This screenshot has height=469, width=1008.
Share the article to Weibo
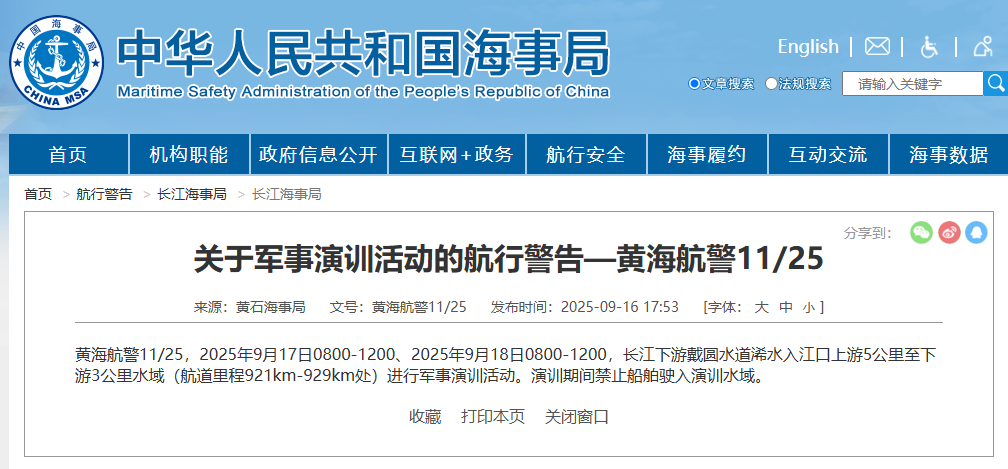click(x=949, y=233)
